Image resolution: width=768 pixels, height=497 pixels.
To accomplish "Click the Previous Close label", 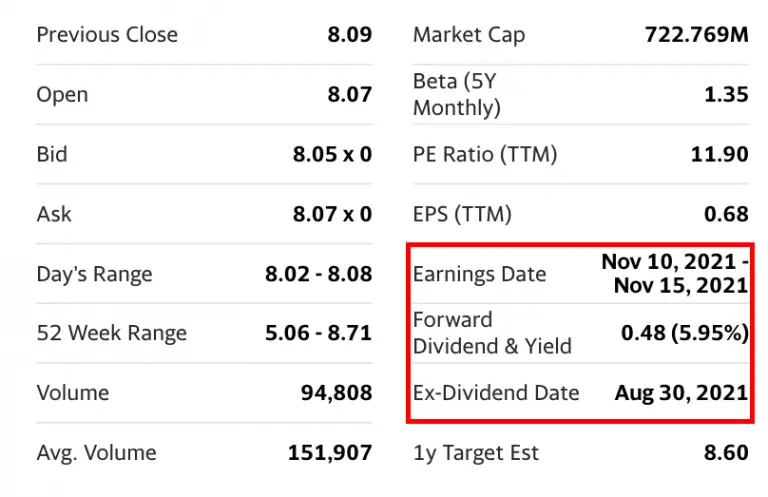I will point(107,35).
